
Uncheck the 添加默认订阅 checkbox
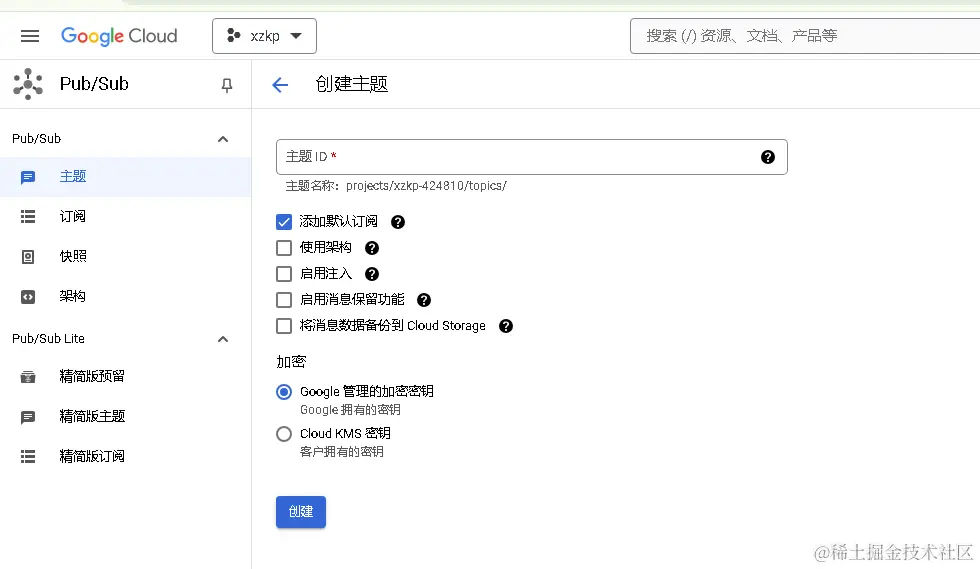284,222
